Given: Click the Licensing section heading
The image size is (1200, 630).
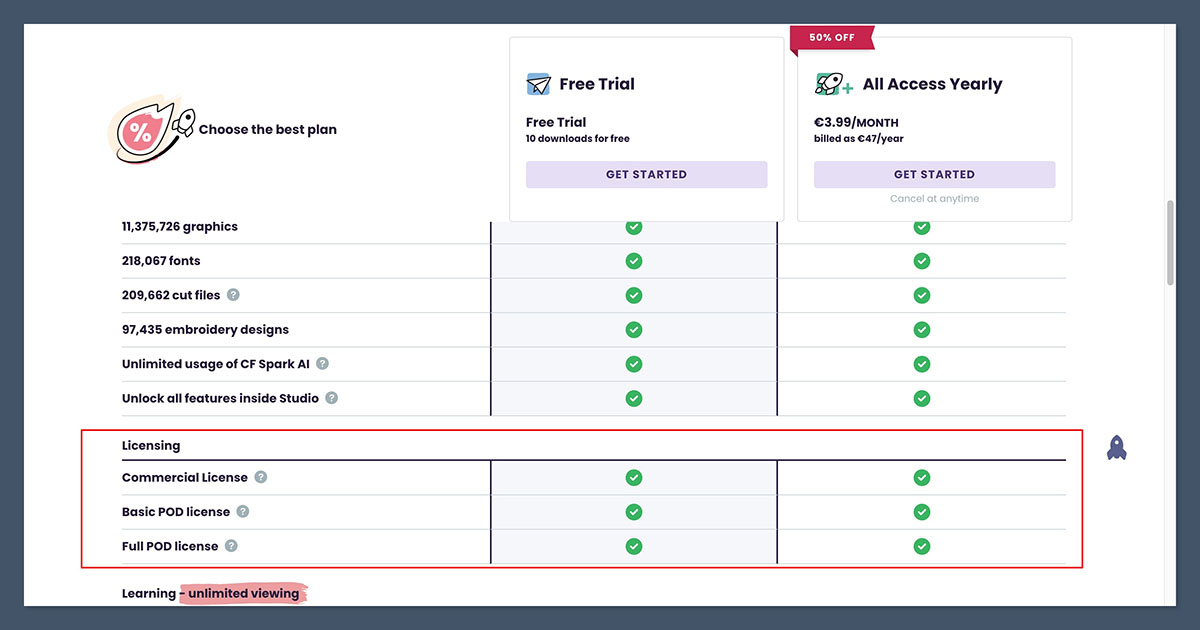Looking at the screenshot, I should click(x=151, y=445).
